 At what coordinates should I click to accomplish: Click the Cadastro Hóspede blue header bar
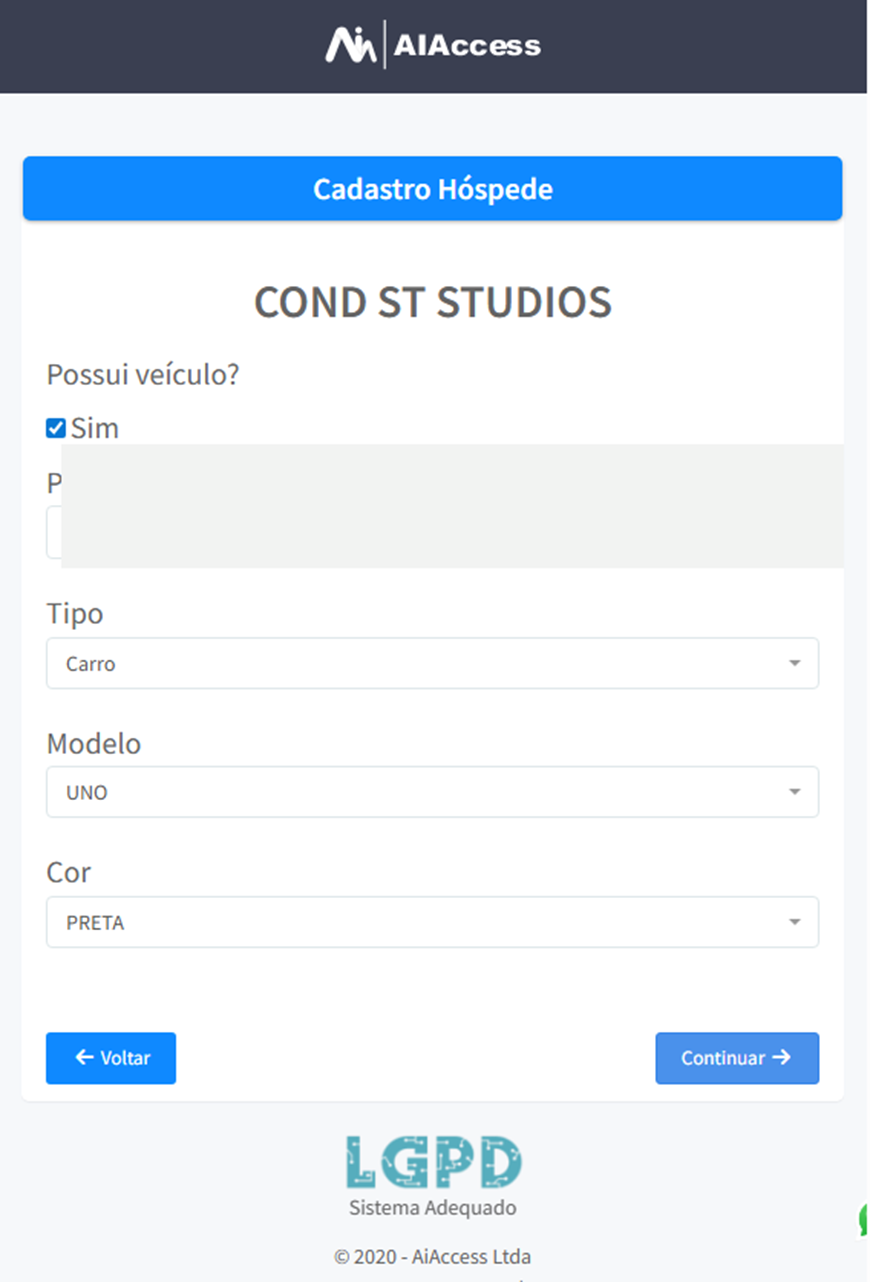coord(432,189)
